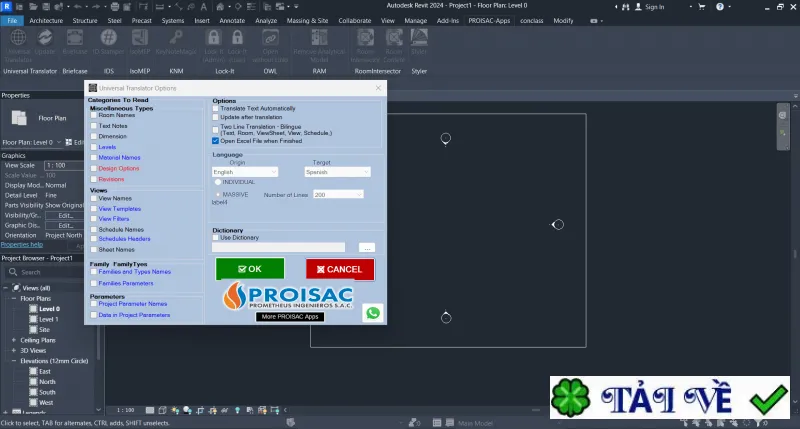Close the Universal Translator Options dialog

[x=378, y=88]
